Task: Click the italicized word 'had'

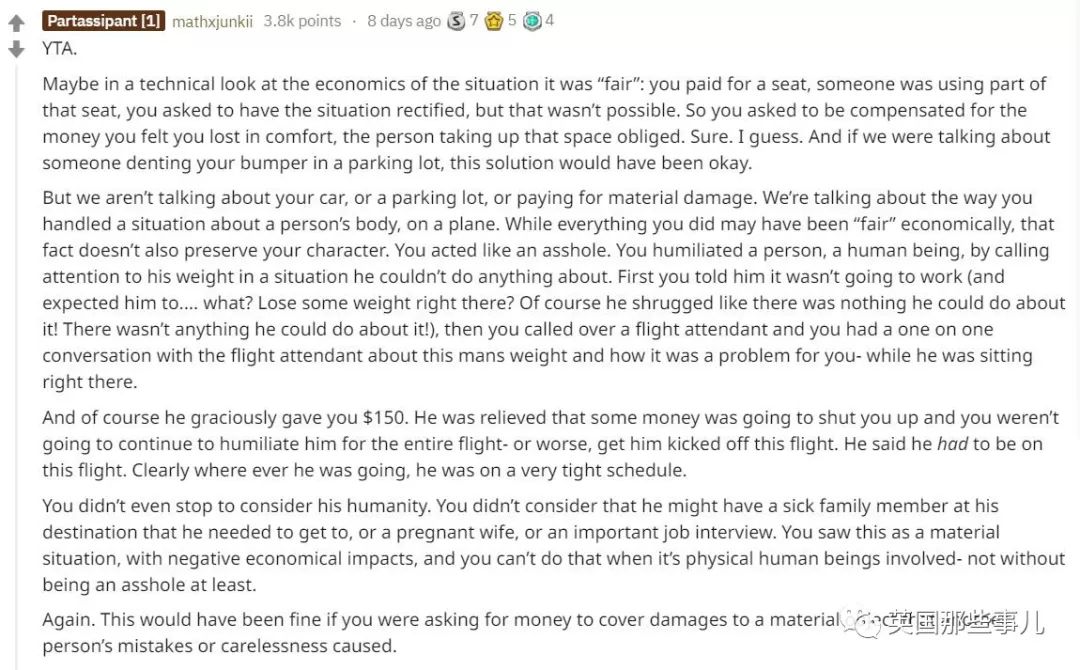Action: [952, 444]
